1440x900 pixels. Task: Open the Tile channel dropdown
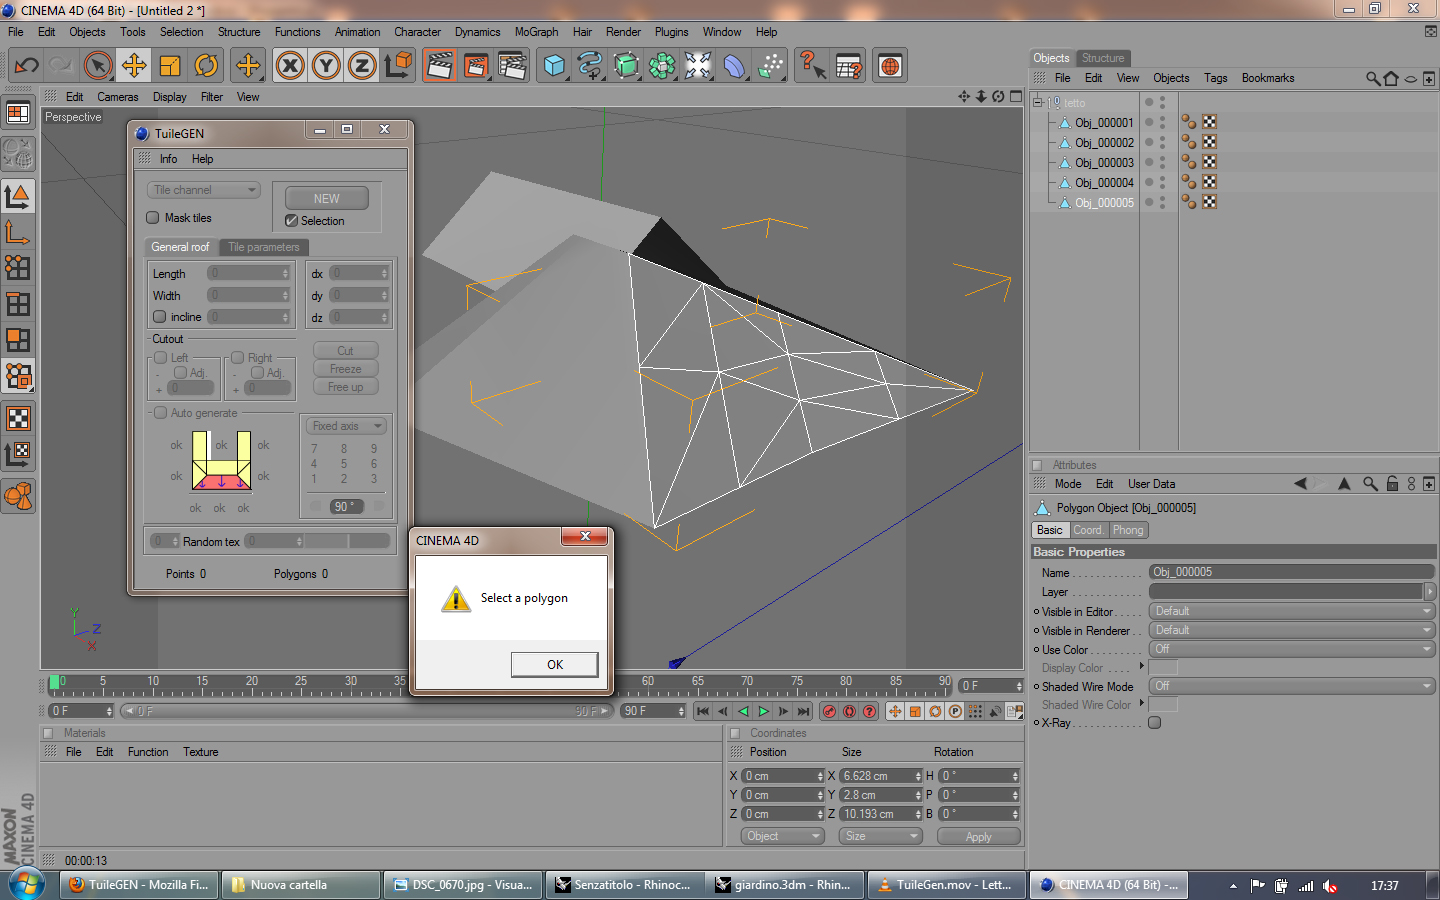204,190
